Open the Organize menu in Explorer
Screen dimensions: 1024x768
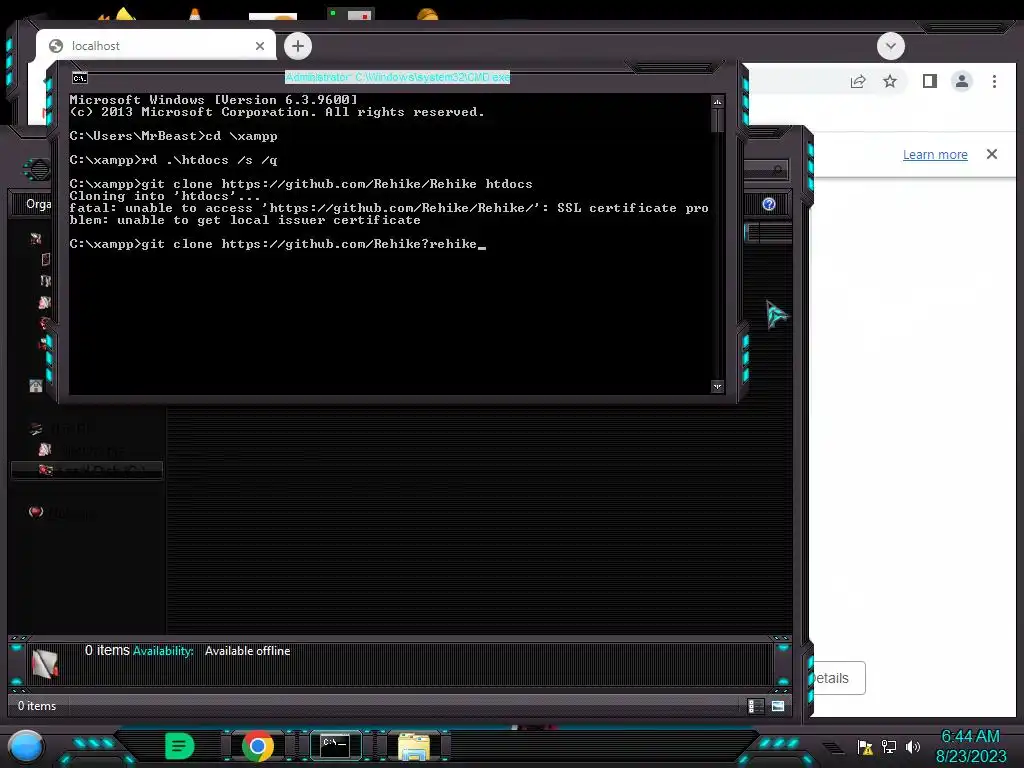(39, 204)
